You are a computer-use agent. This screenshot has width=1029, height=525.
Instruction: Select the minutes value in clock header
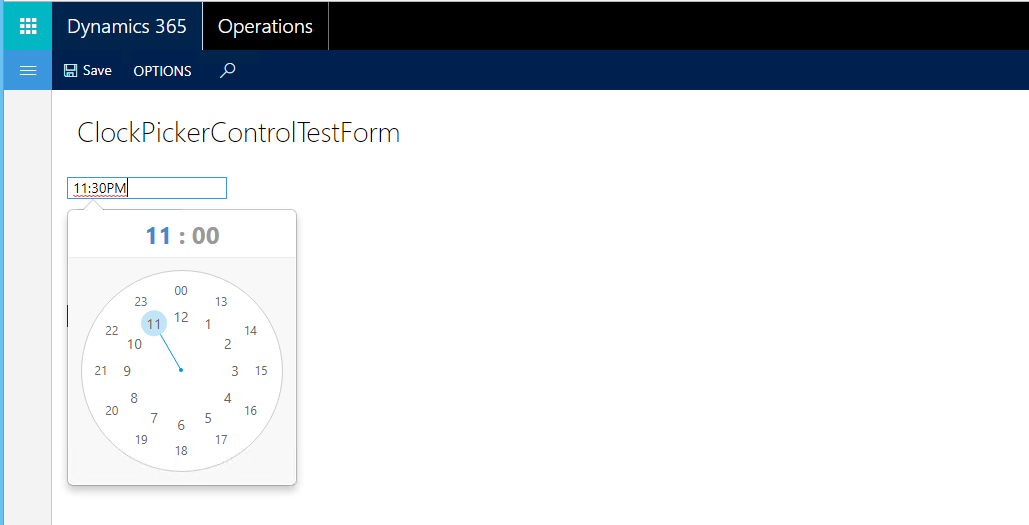[206, 236]
